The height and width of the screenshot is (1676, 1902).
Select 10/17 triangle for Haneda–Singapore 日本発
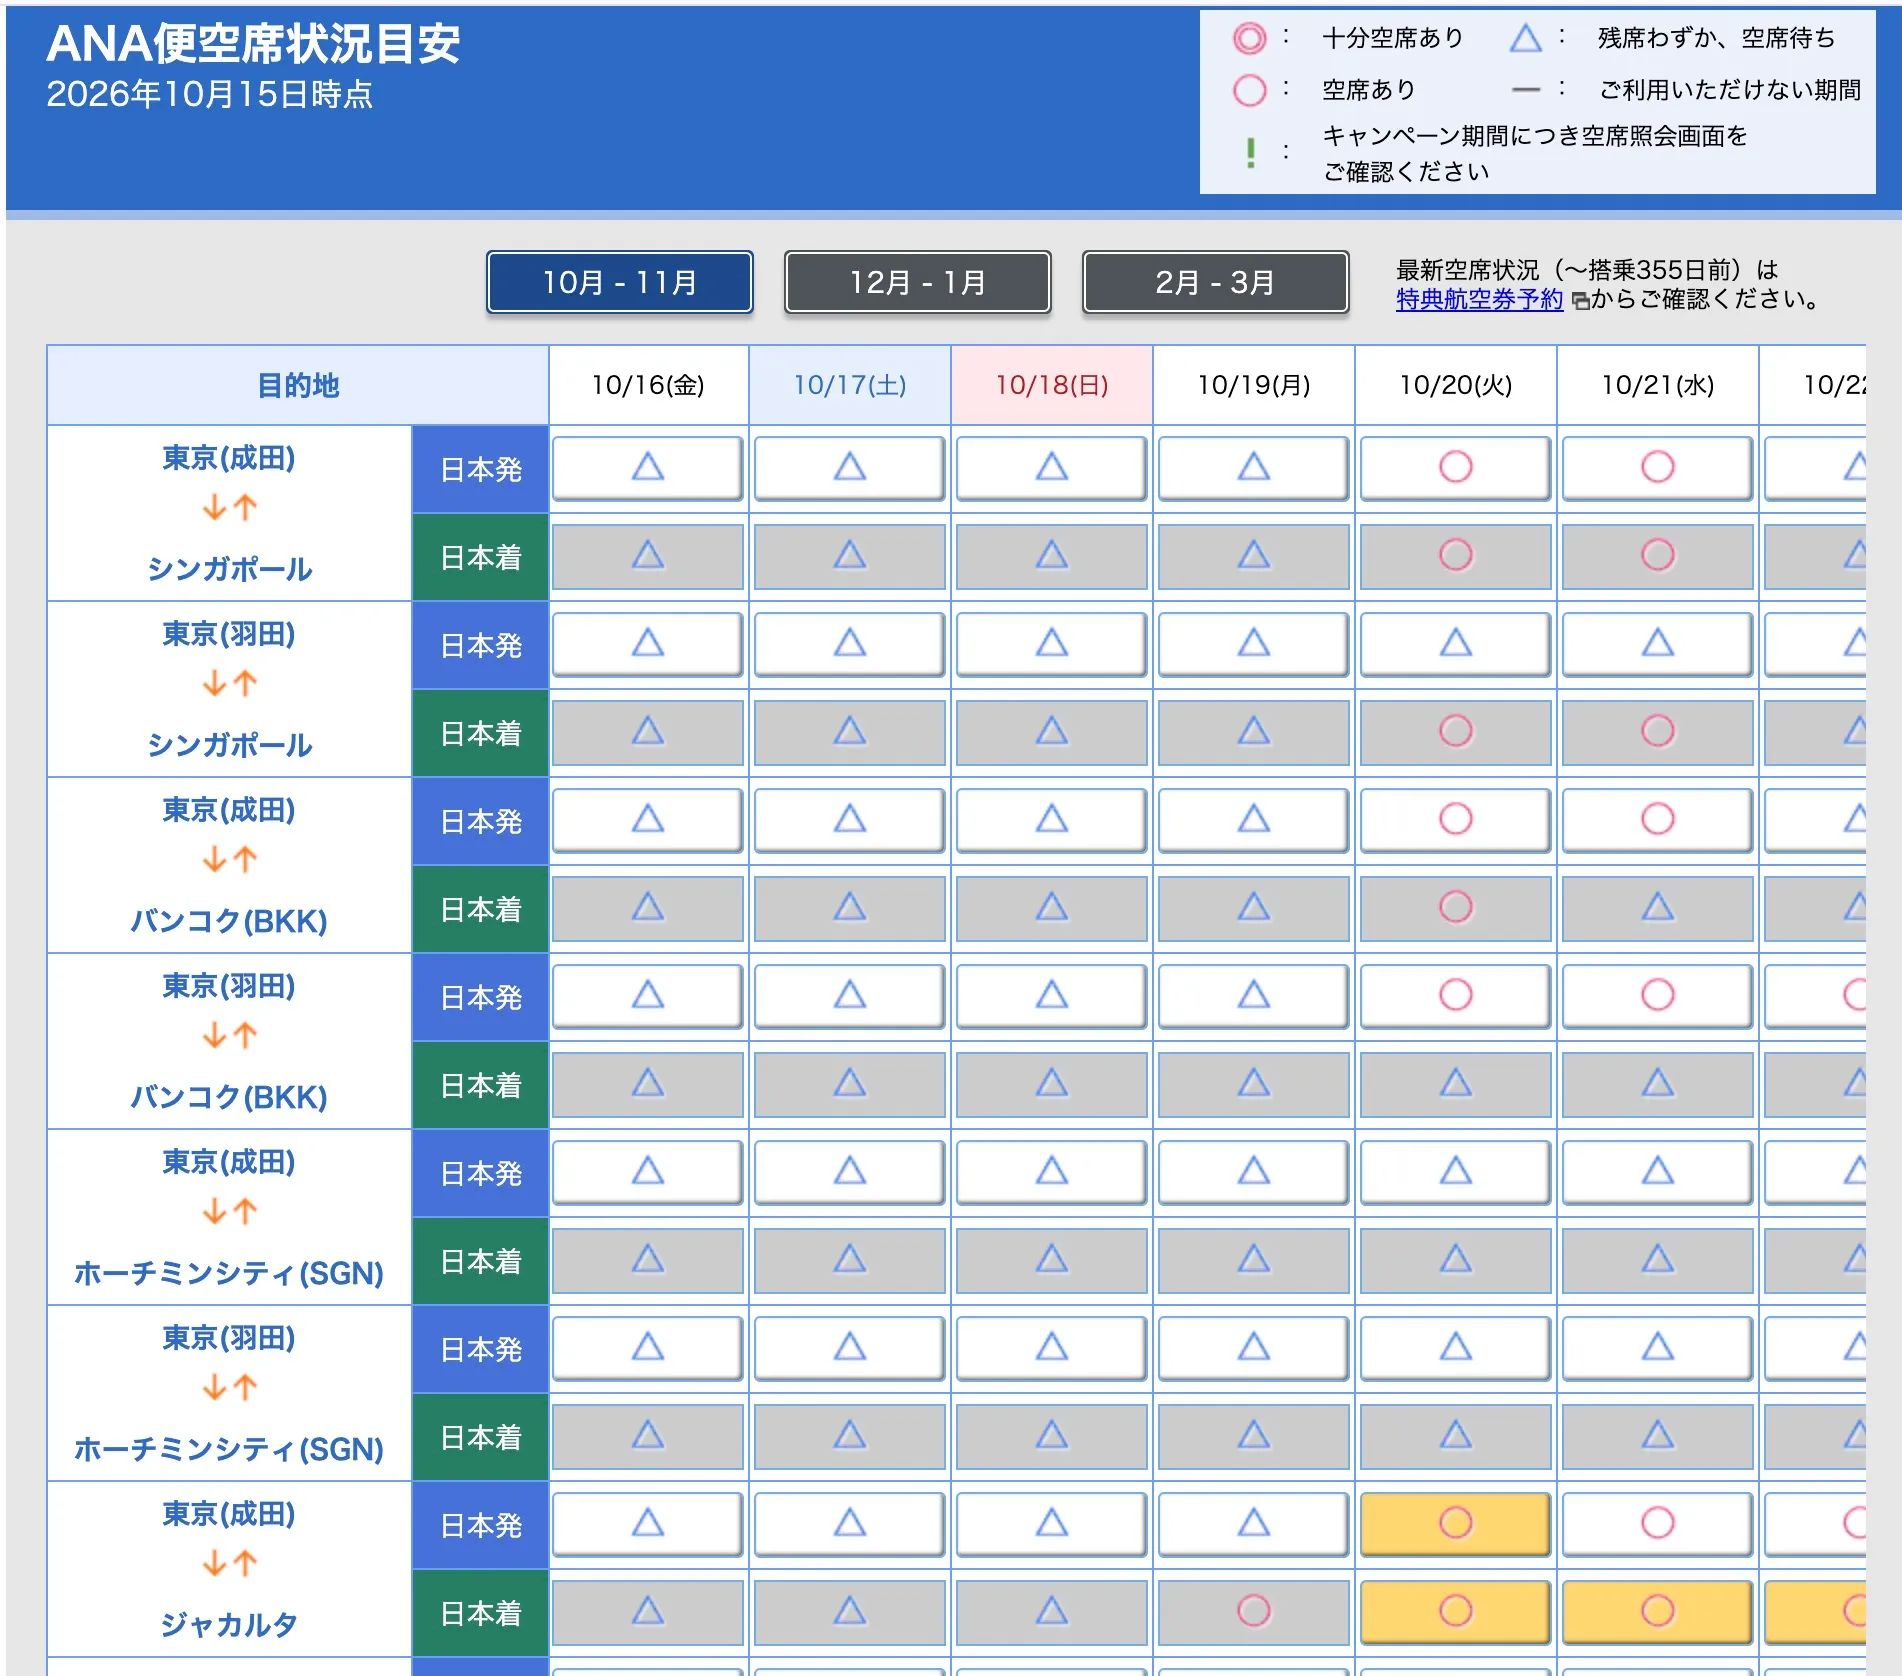click(850, 644)
